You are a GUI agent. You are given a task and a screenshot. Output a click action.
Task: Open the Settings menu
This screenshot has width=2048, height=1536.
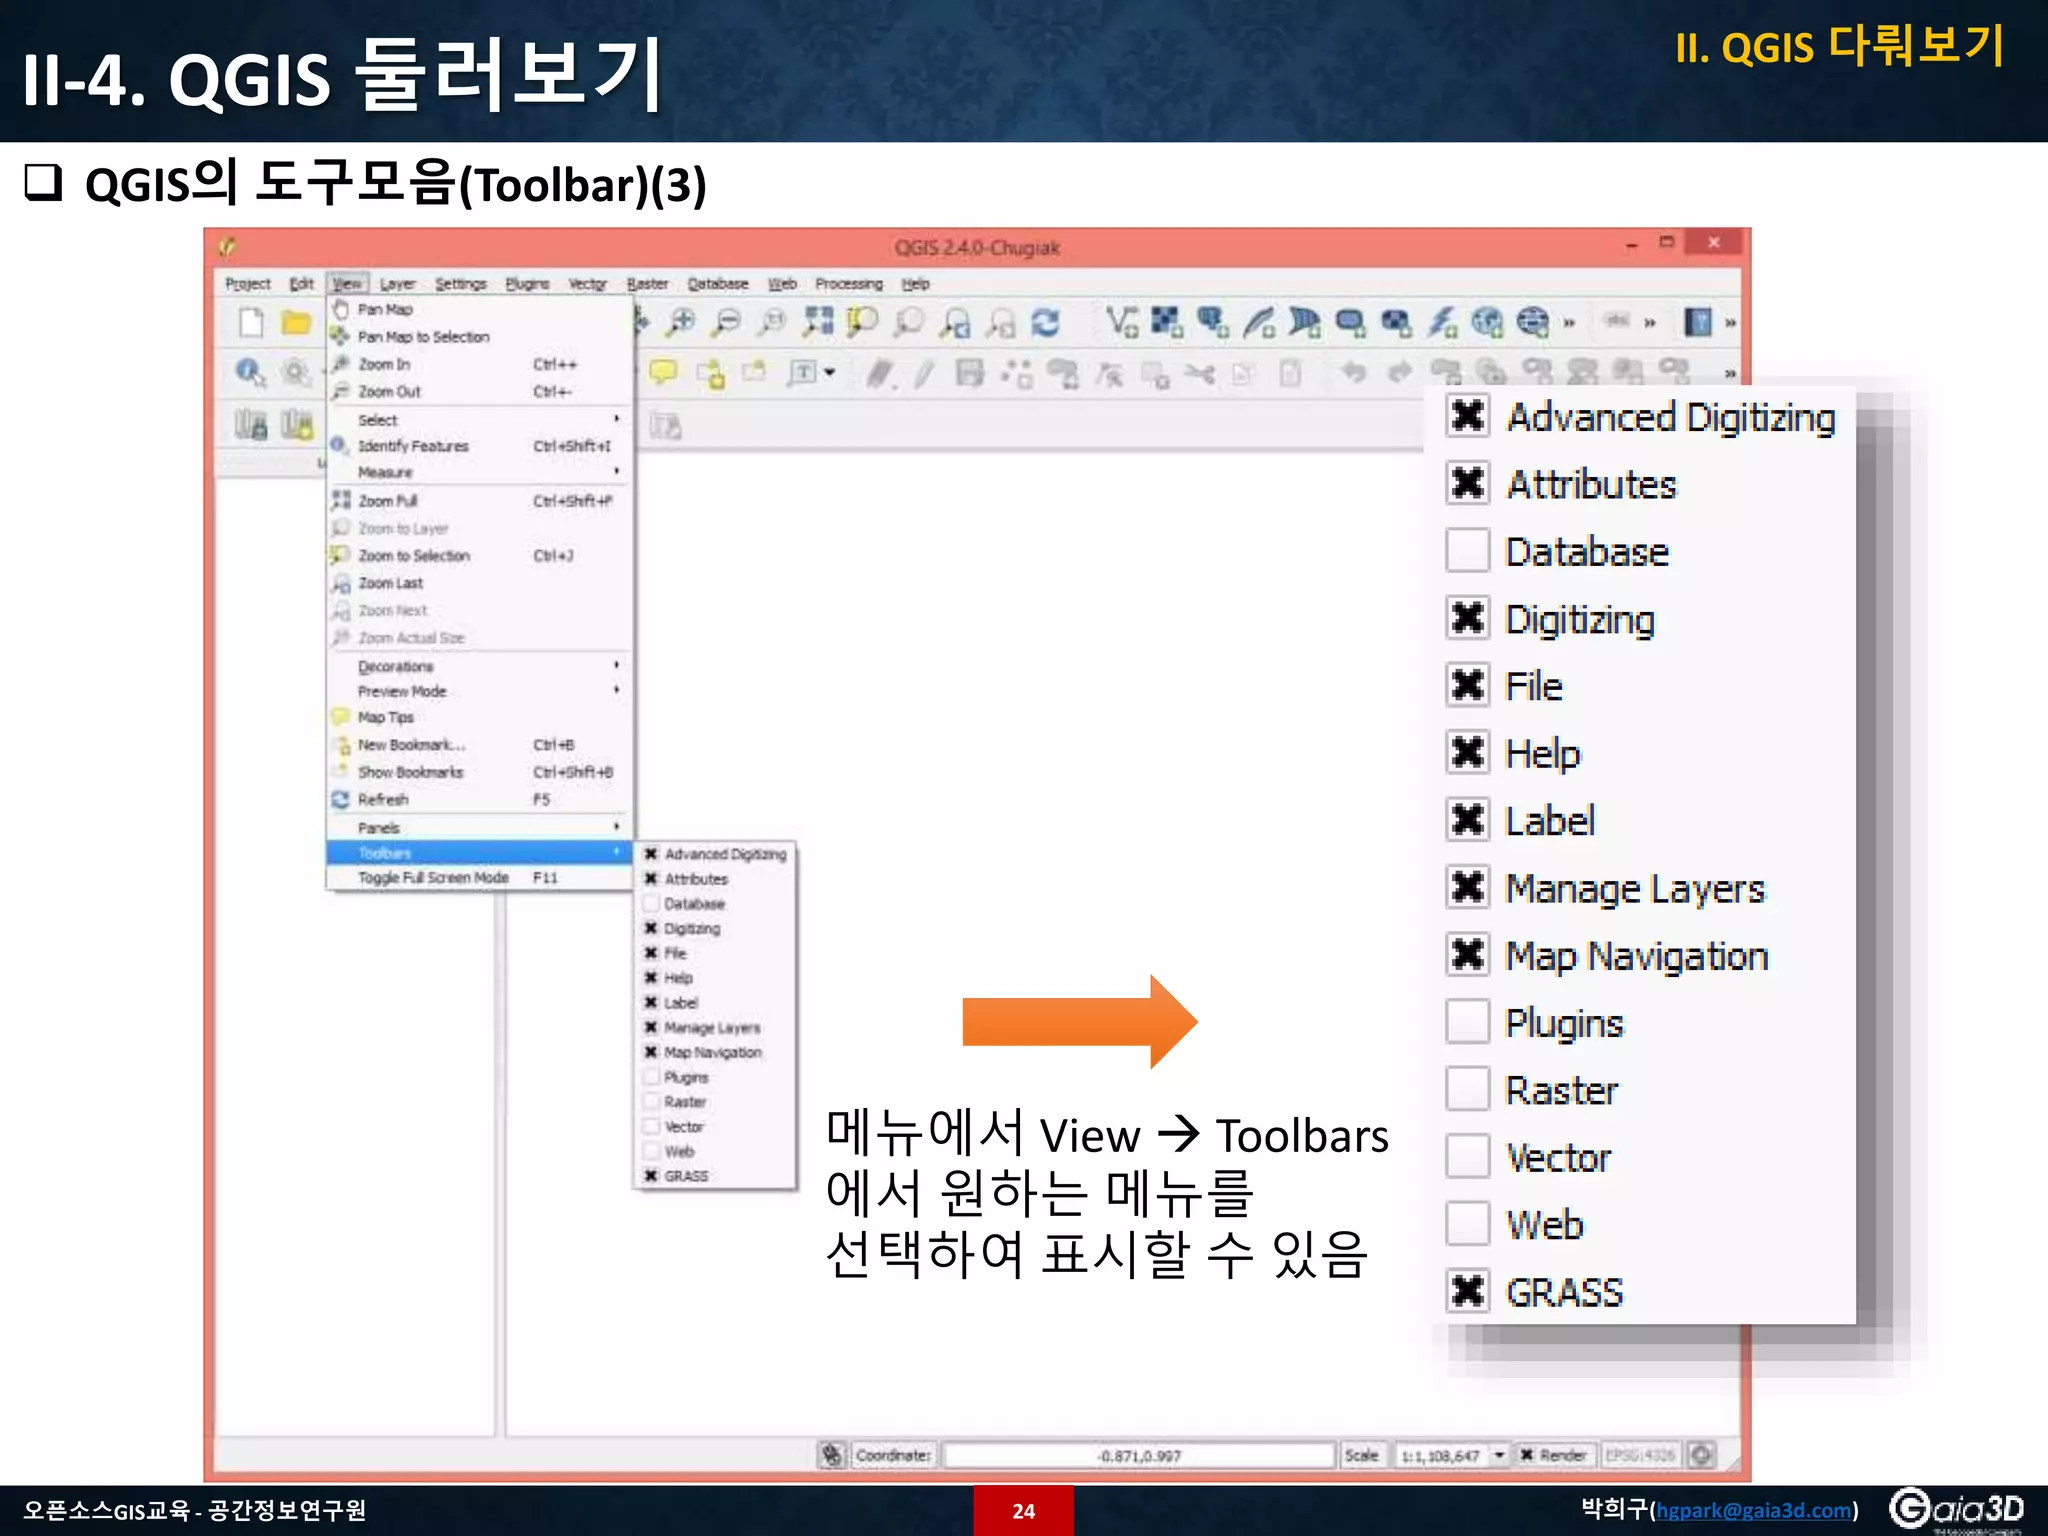click(461, 284)
